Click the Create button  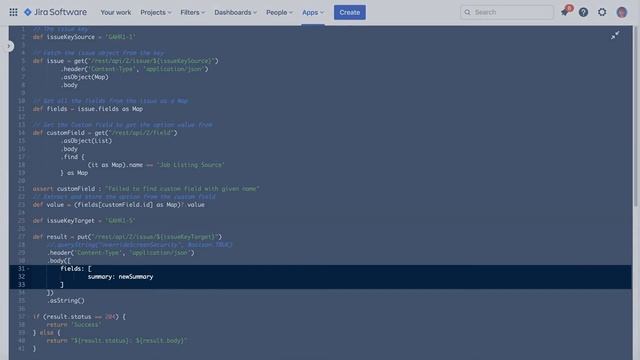tap(350, 12)
